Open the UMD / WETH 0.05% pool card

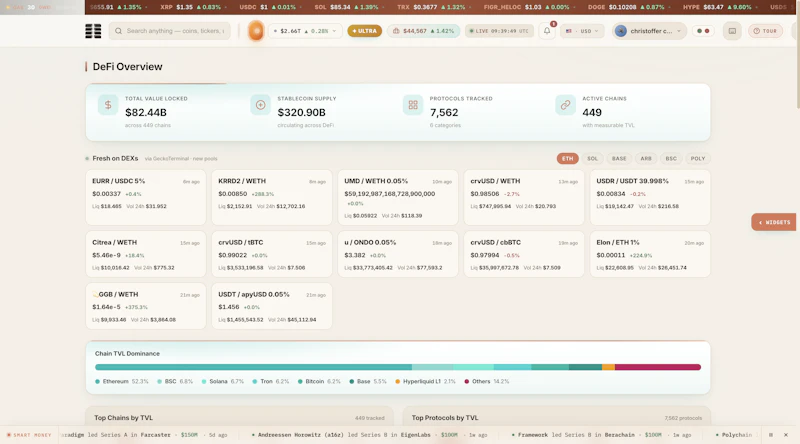tap(398, 198)
